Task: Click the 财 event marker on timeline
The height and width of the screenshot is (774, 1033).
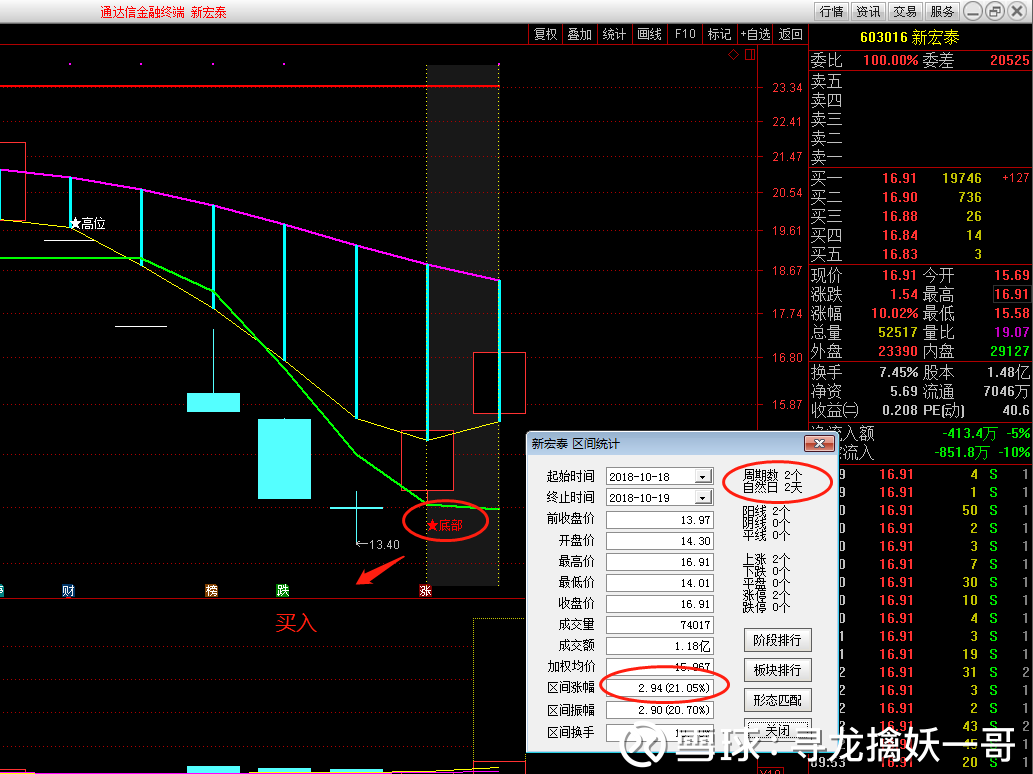Action: [x=69, y=590]
